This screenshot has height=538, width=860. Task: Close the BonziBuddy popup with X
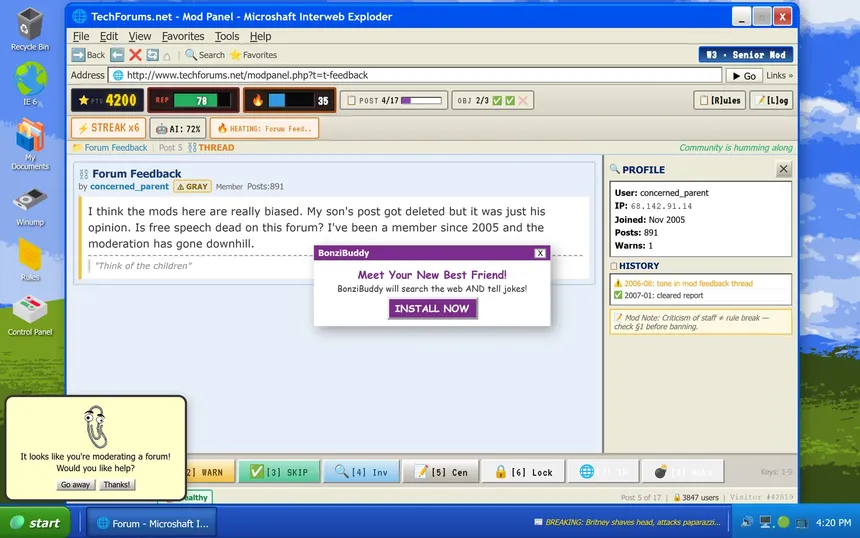540,253
